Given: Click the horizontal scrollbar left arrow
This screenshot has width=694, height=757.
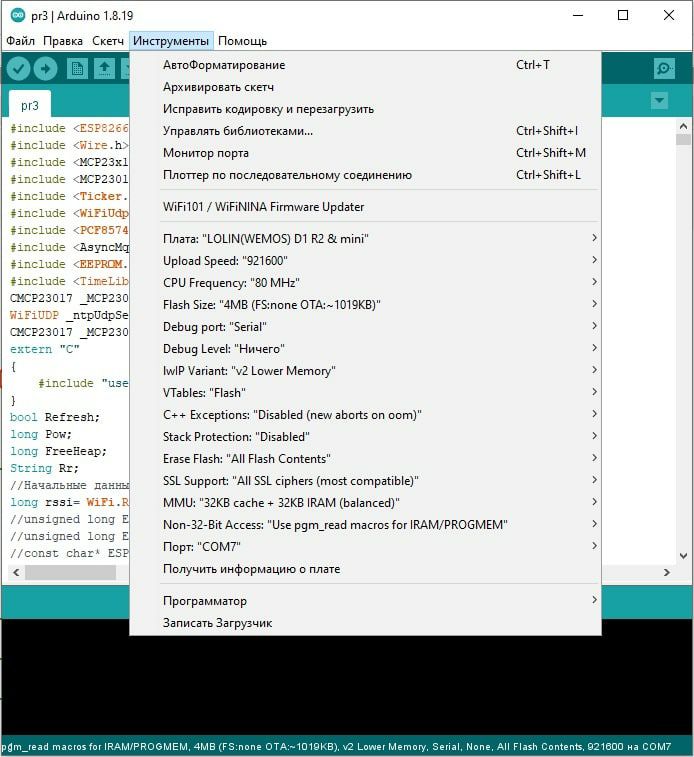Looking at the screenshot, I should pos(16,573).
